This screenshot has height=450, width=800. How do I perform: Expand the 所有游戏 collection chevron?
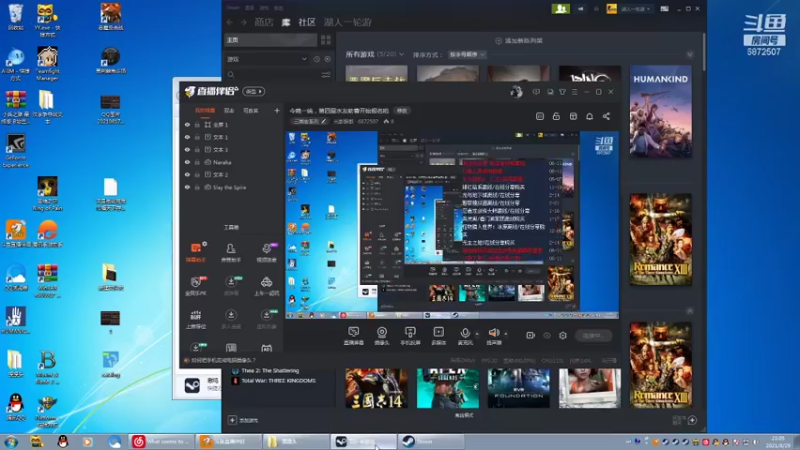(x=402, y=54)
